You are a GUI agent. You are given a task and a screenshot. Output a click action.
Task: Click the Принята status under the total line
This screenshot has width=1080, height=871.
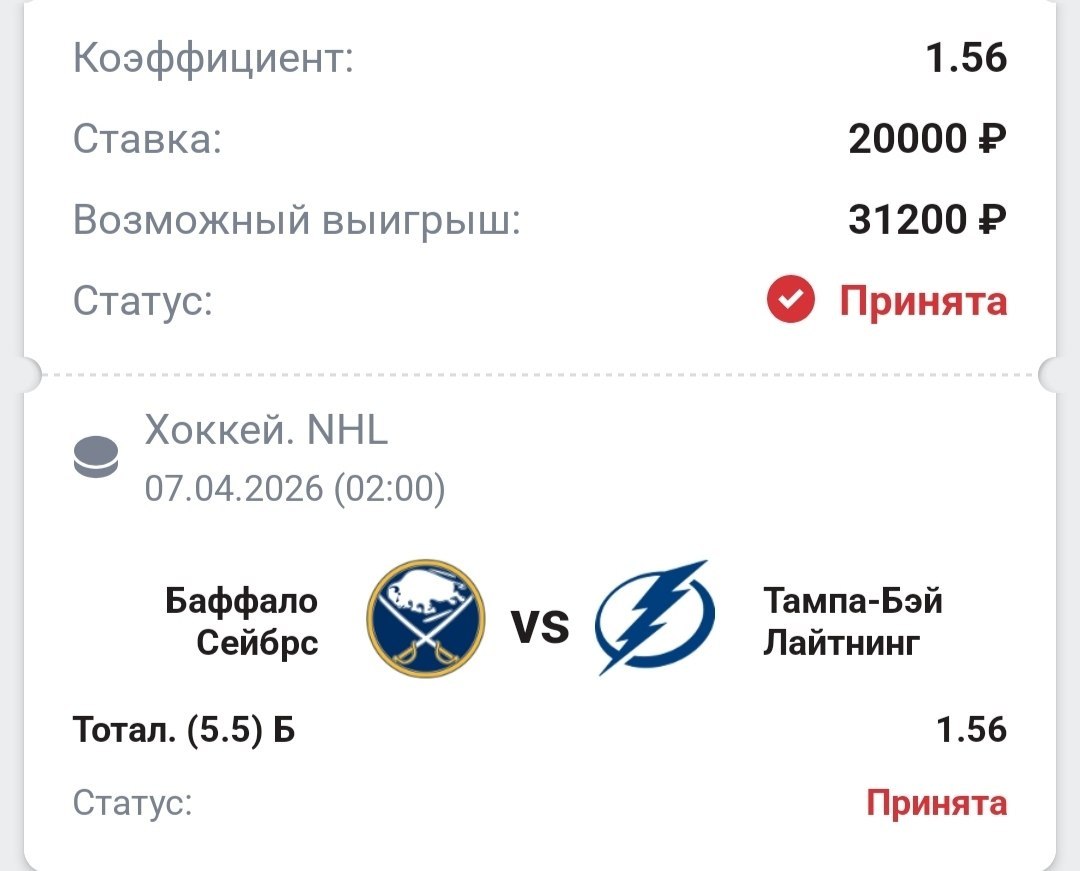point(936,802)
